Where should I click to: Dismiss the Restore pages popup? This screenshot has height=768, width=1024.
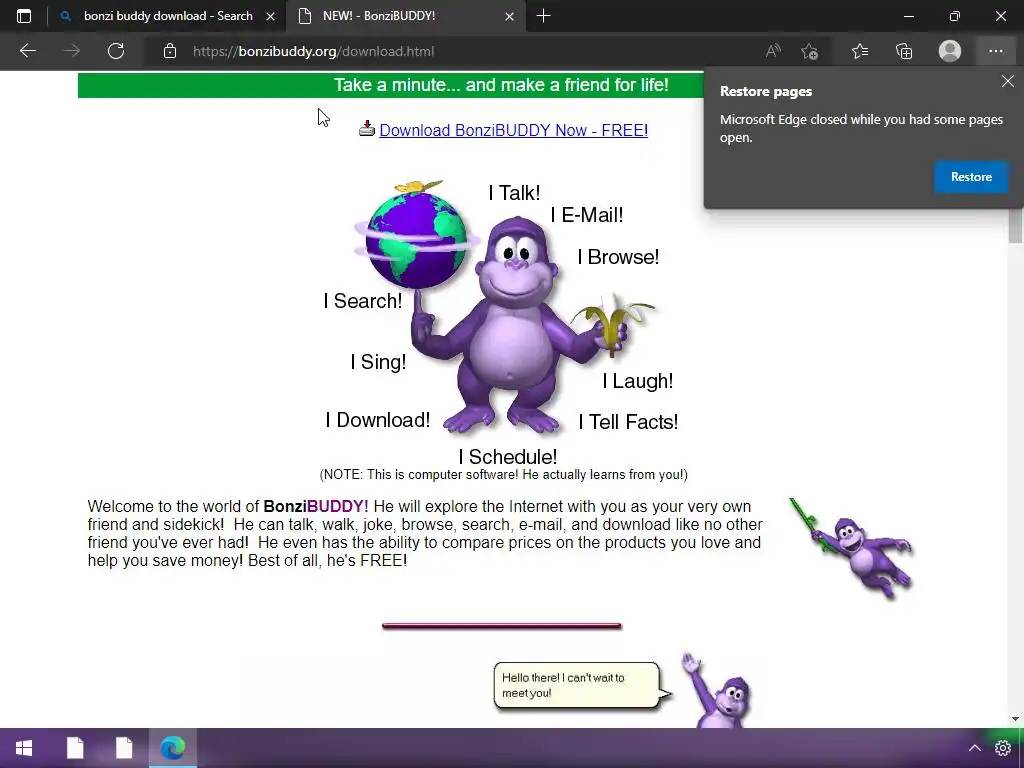coord(1008,81)
